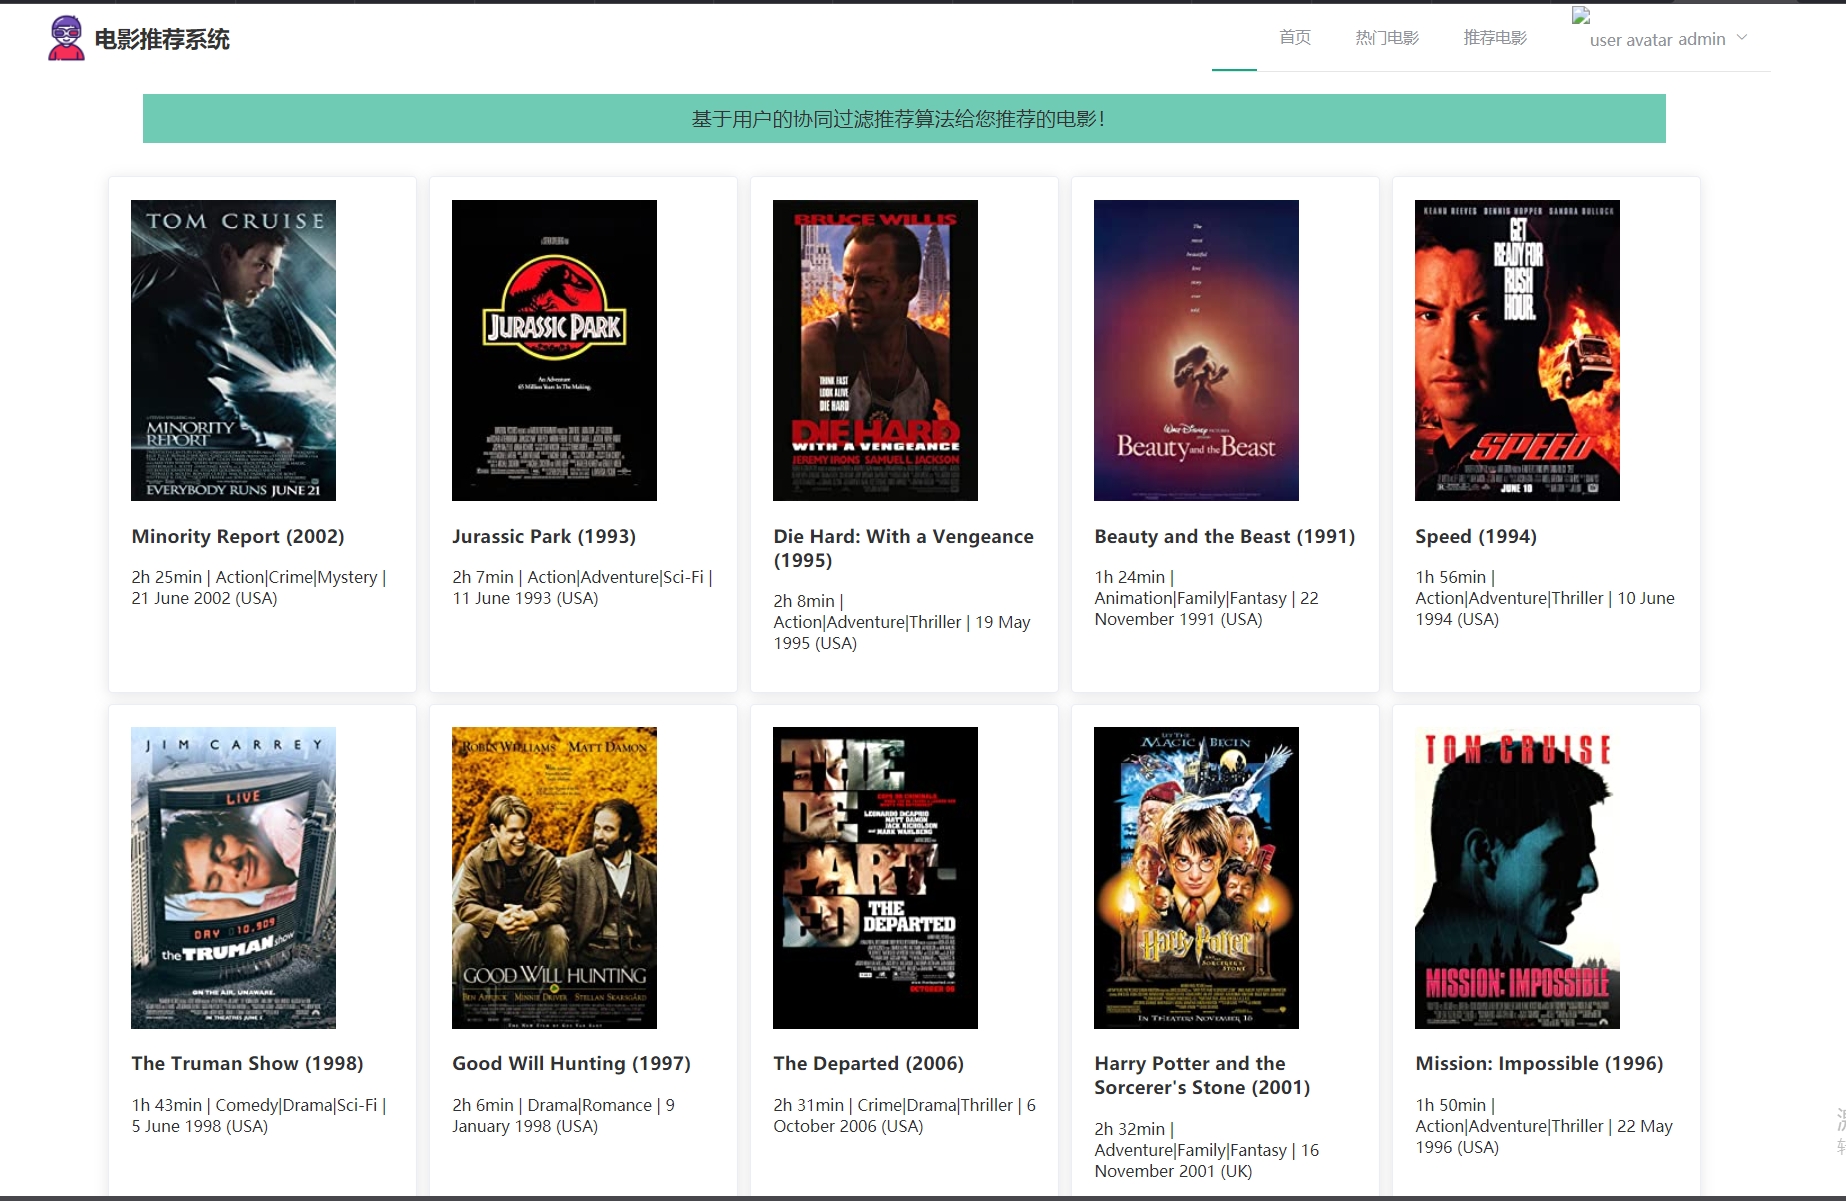Click the title Harry Potter and the Sorcerer's Stone
1846x1201 pixels.
pyautogui.click(x=1202, y=1076)
